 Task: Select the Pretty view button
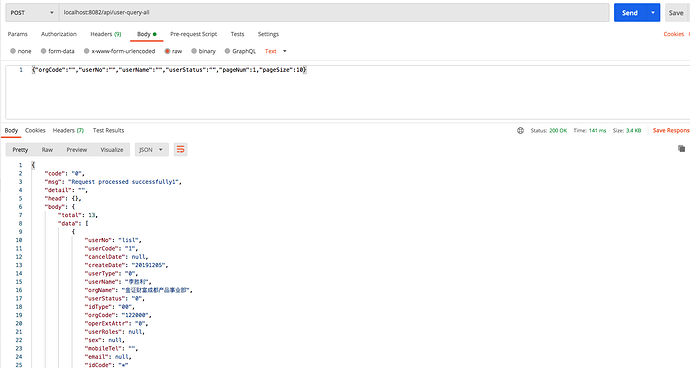[x=20, y=150]
